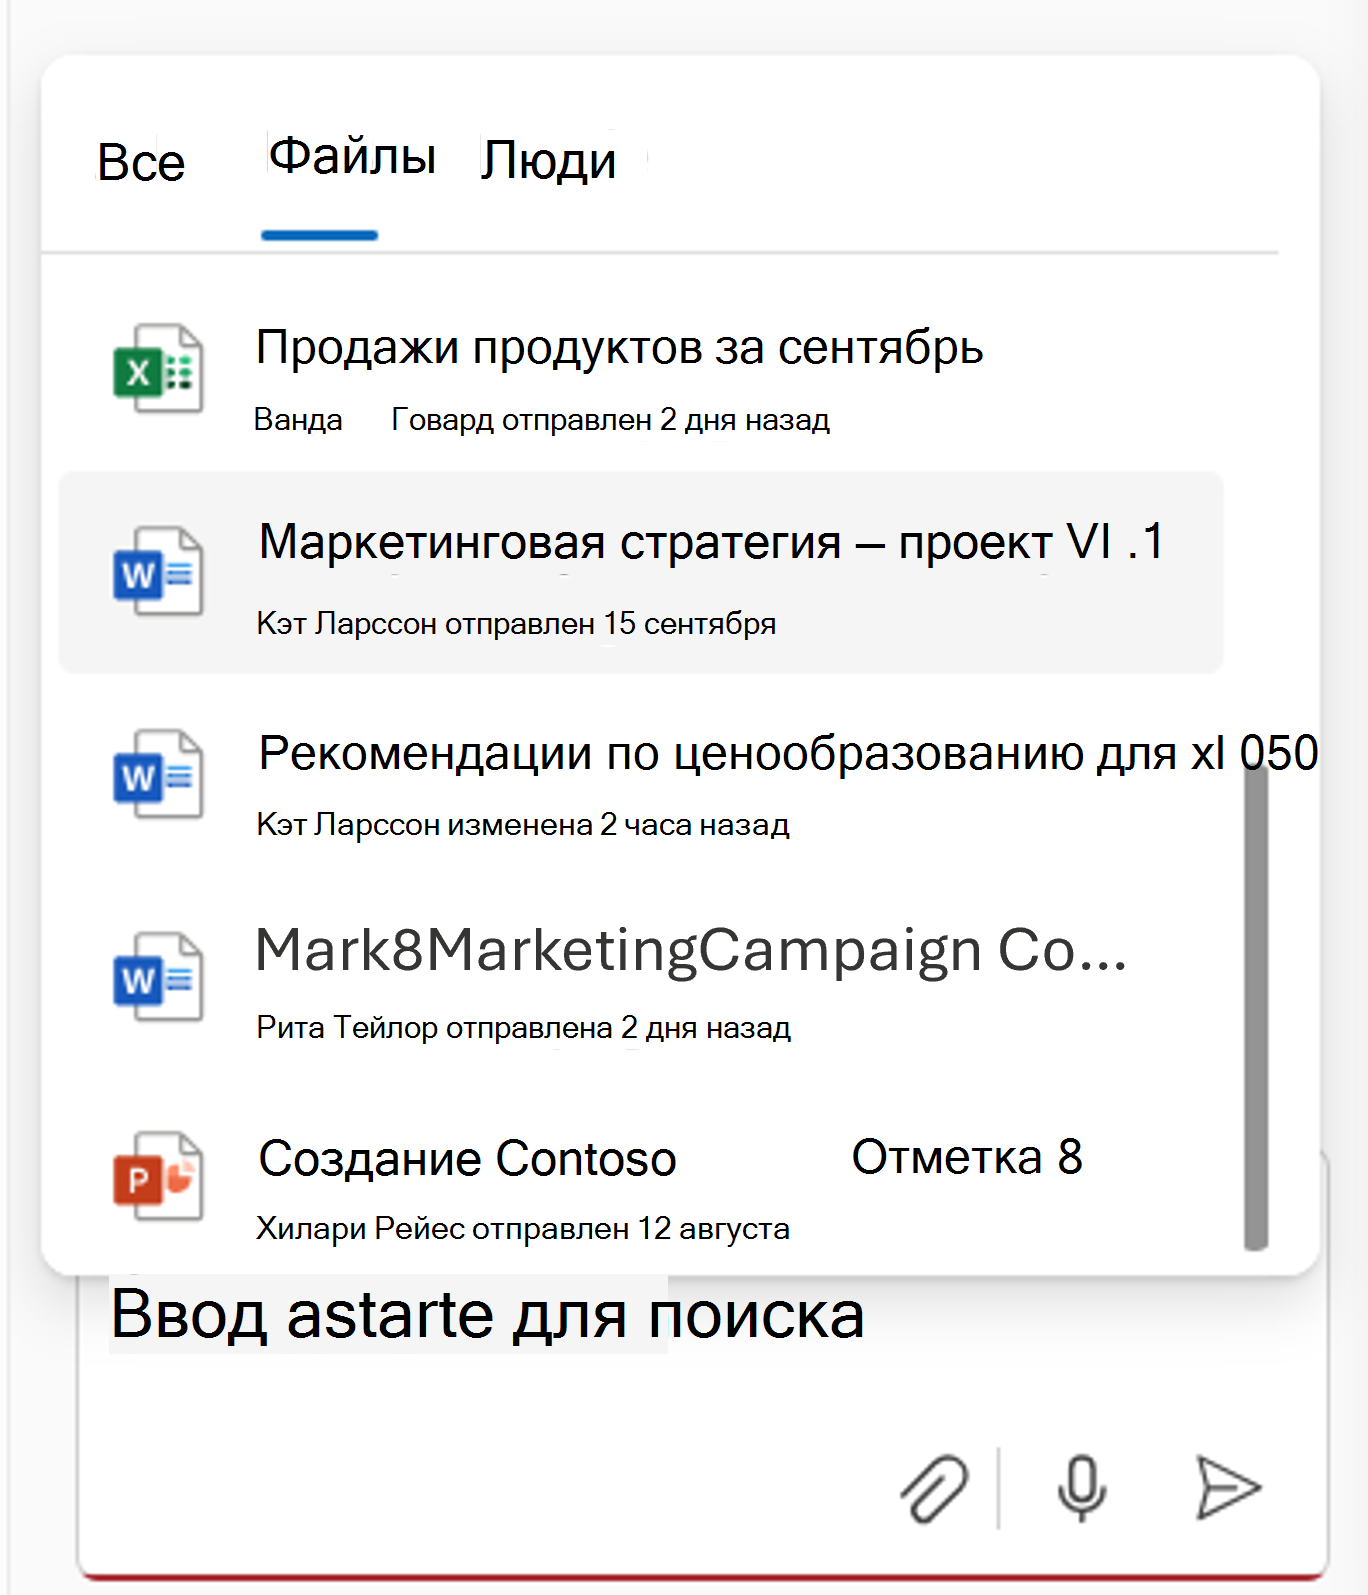Open Mark8MarketingCampaign Co... file
Screen dimensions: 1368x1595
tap(691, 950)
